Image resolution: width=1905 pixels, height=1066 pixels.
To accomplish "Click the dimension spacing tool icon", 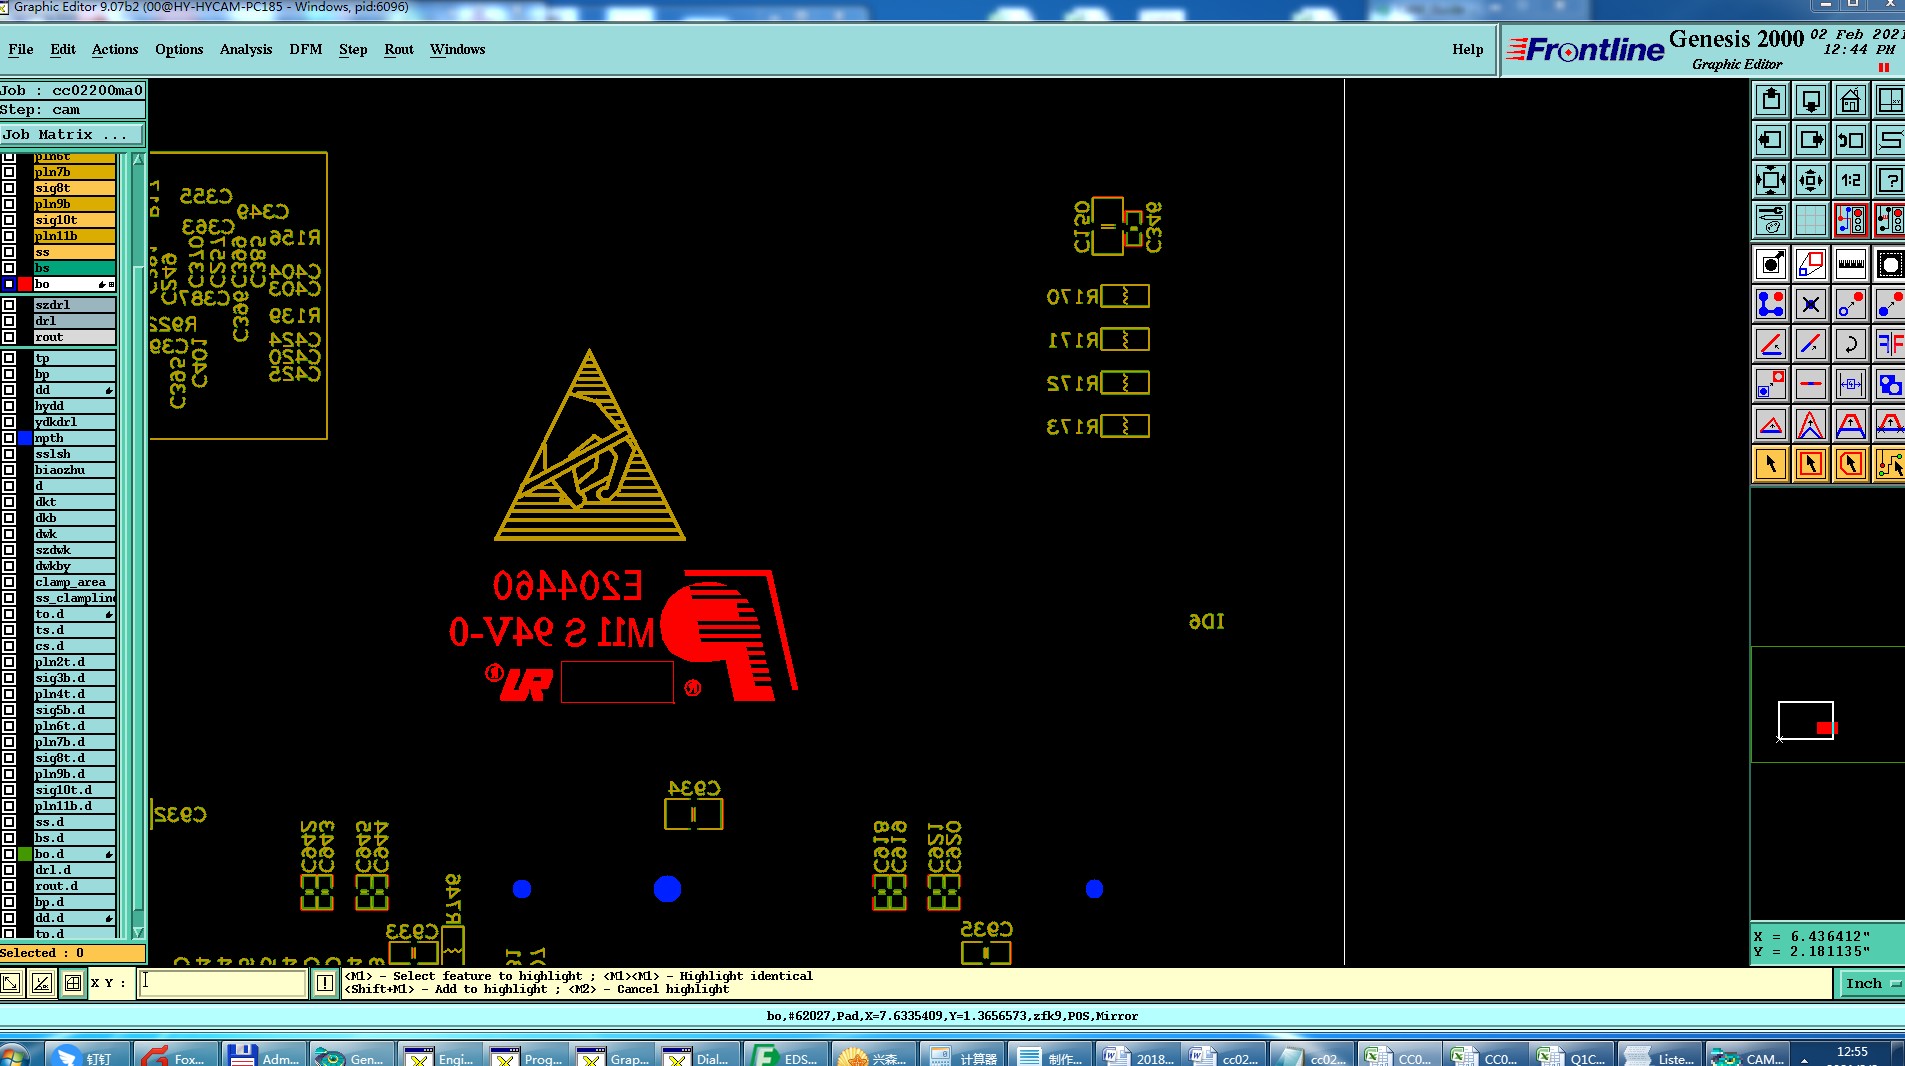I will coord(1851,384).
